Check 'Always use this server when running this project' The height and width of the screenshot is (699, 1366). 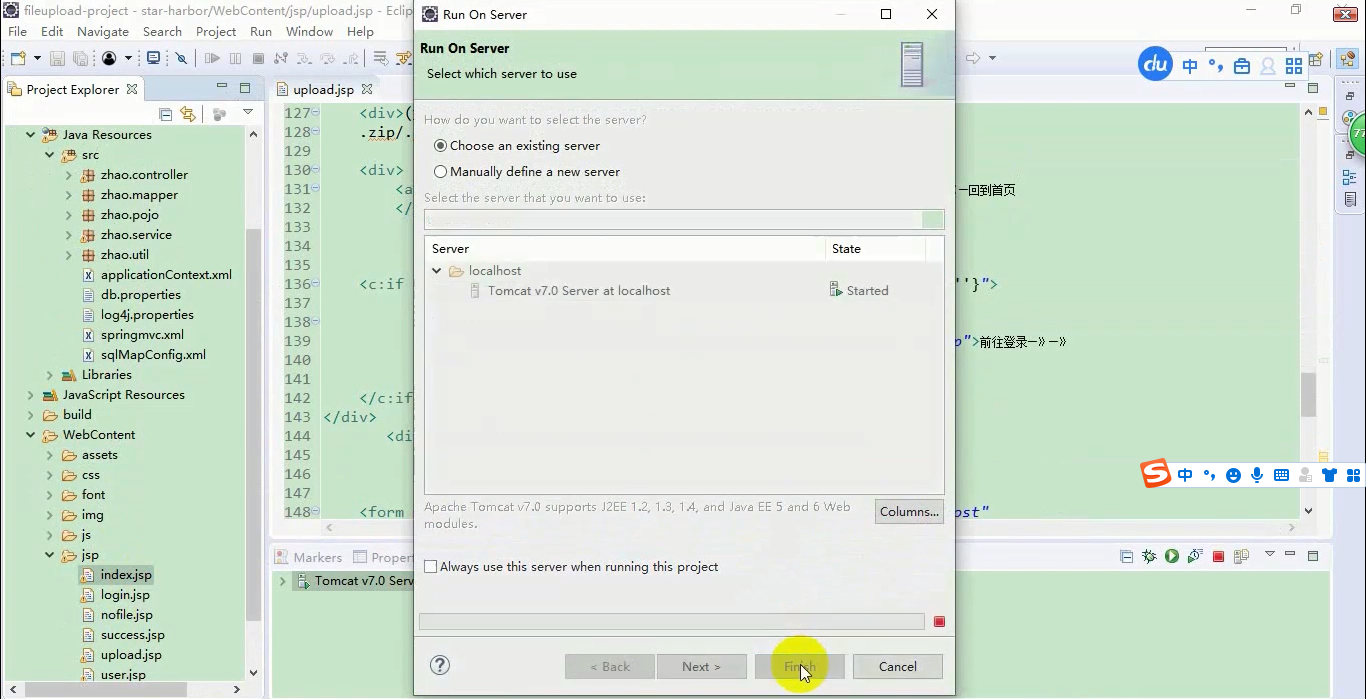[430, 567]
